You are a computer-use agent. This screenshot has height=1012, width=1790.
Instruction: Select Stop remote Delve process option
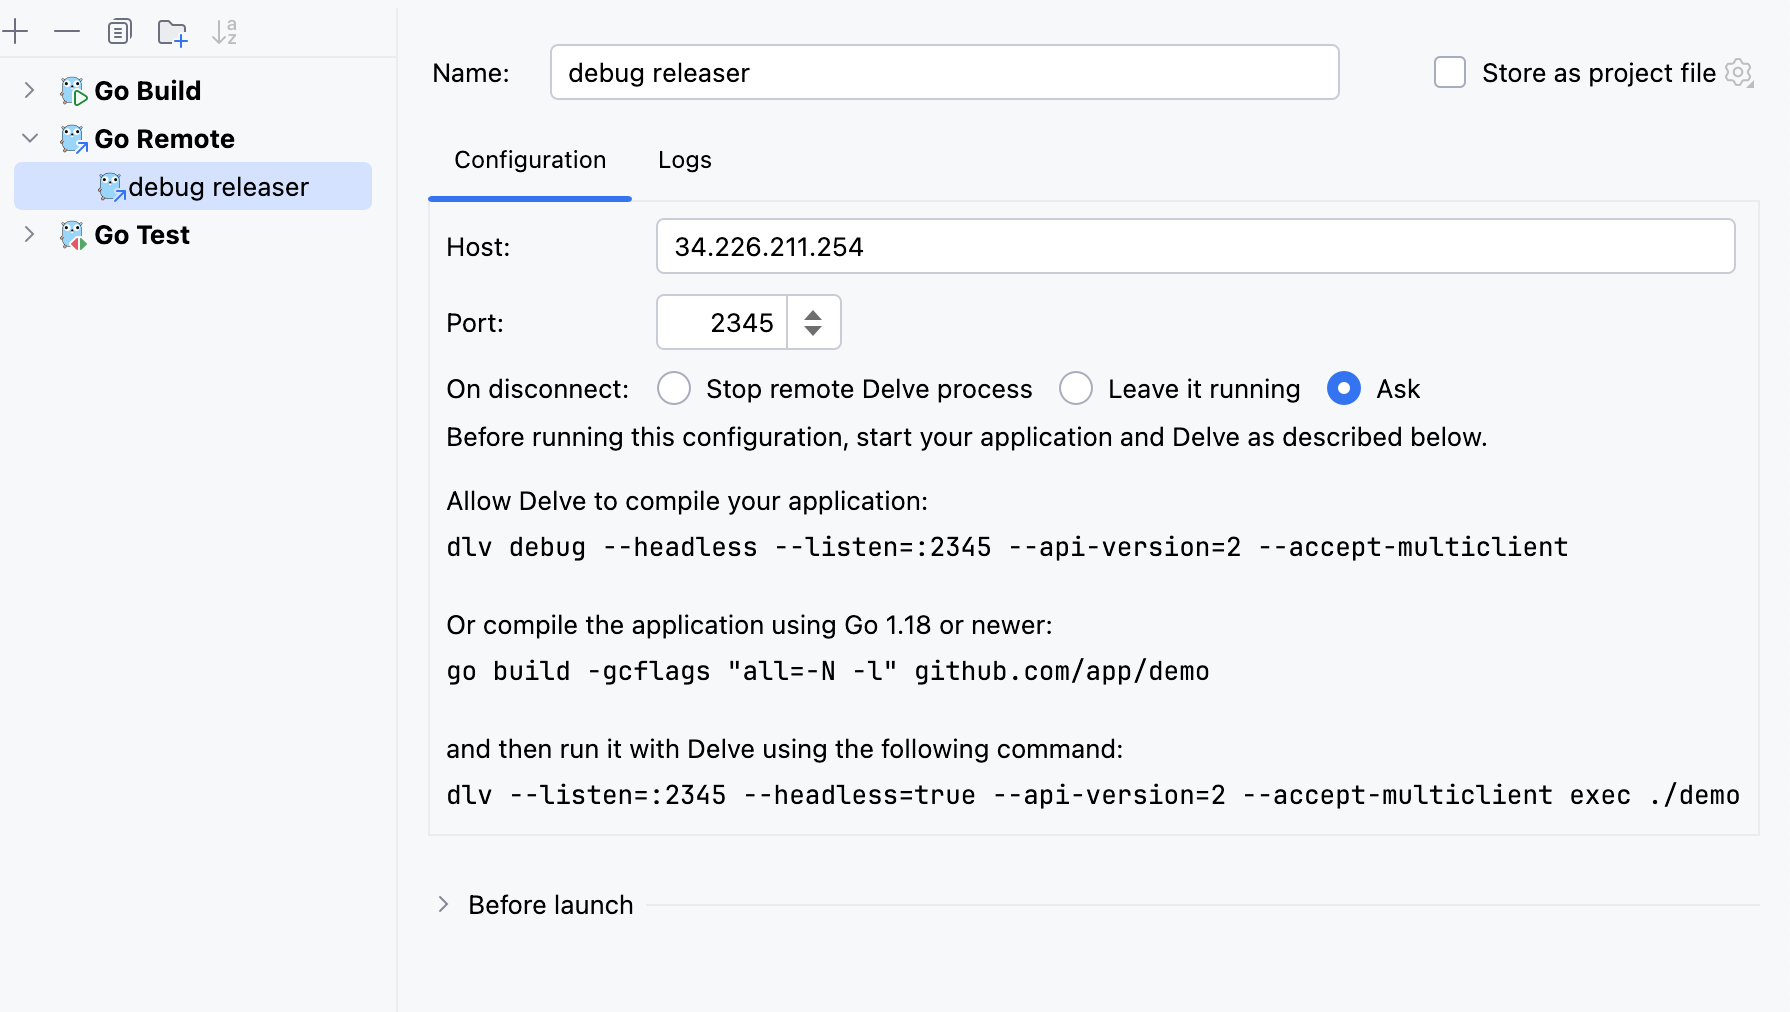674,388
